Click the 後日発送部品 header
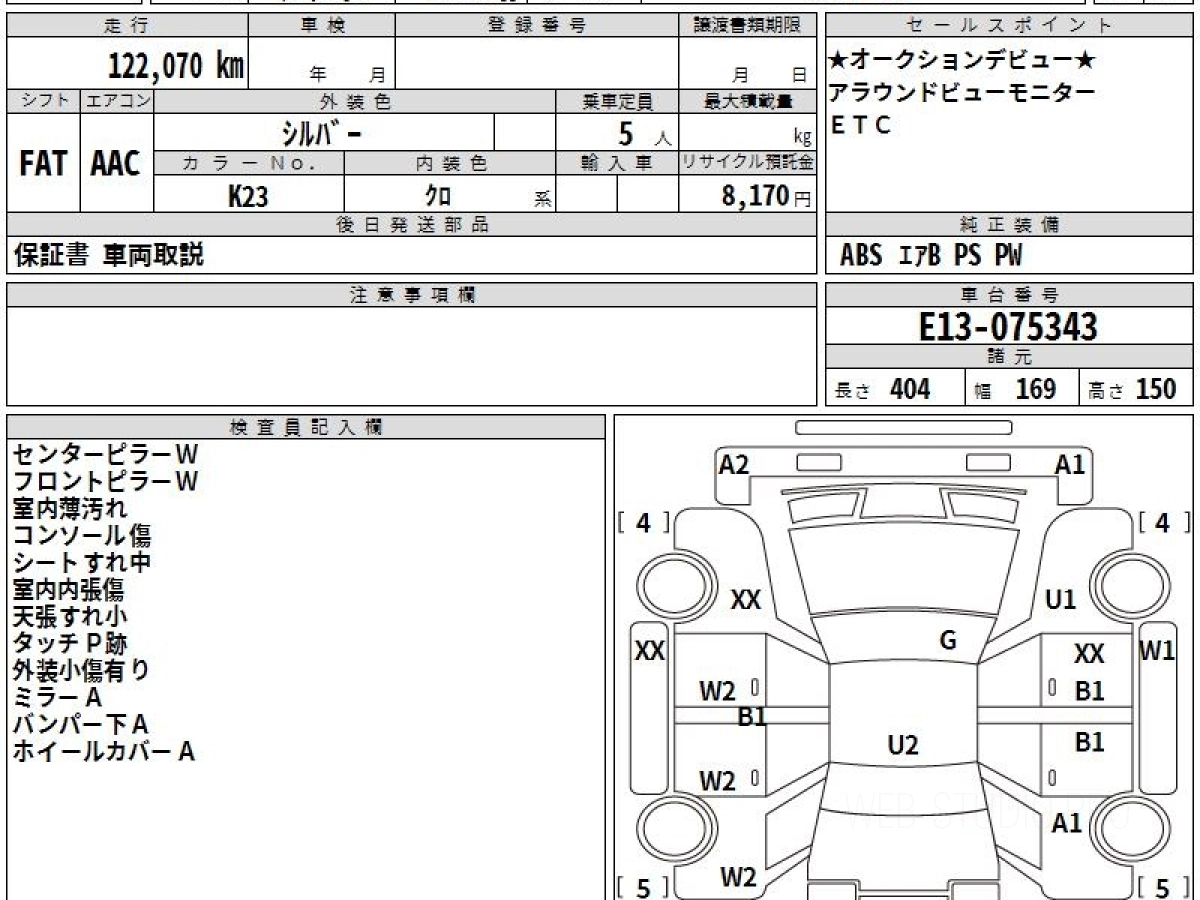Image resolution: width=1200 pixels, height=900 pixels. tap(411, 225)
